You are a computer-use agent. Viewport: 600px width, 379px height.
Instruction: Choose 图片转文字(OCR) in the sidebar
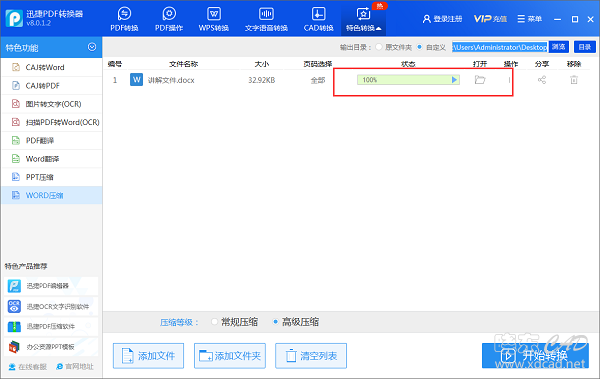[x=52, y=104]
